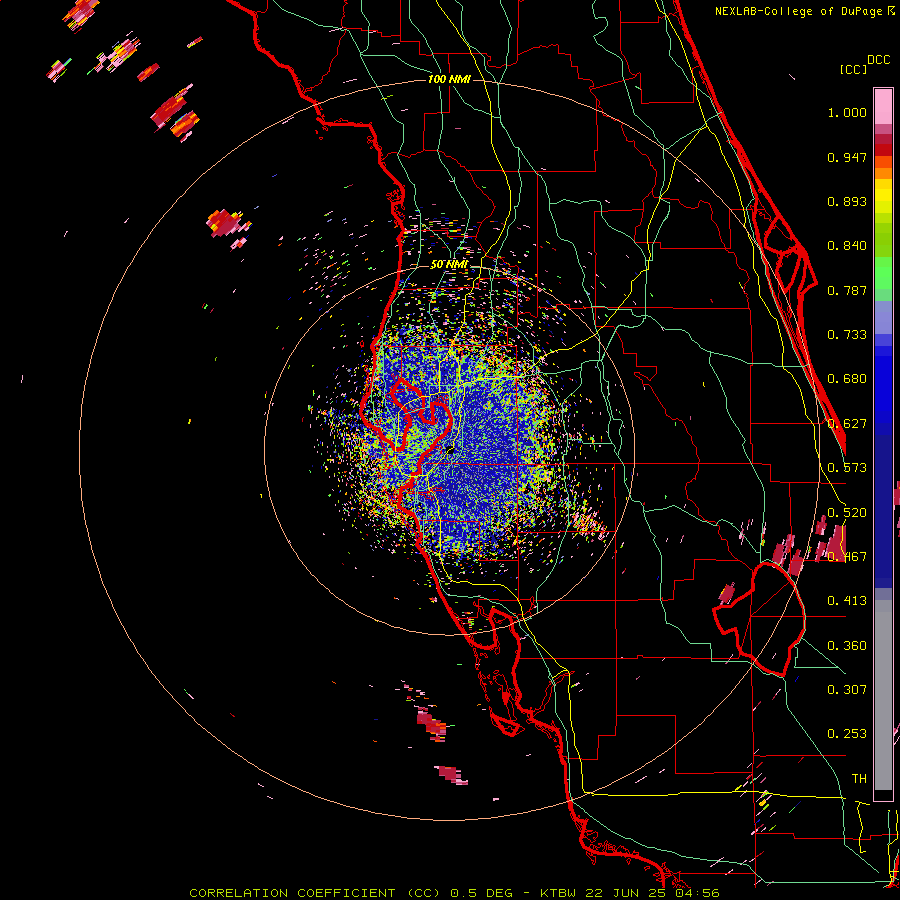Click the "DCC" label above the color scale
900x900 pixels.
pyautogui.click(x=878, y=60)
